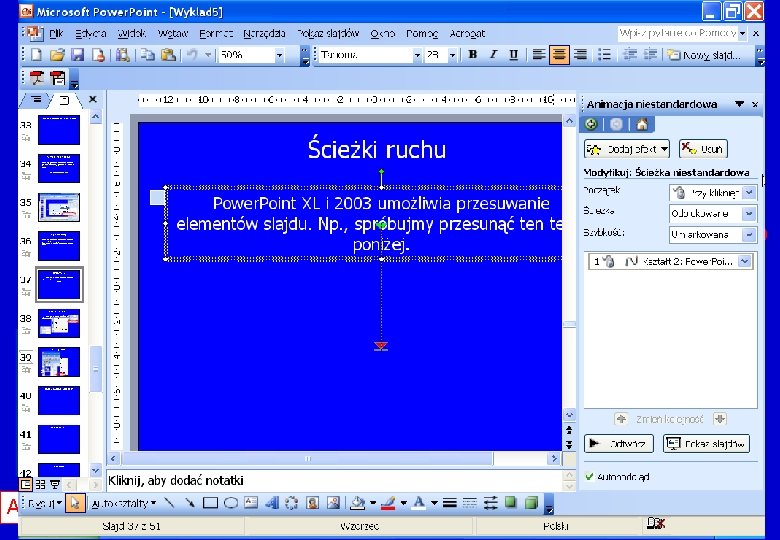The image size is (780, 540).
Task: Open the Plik menu
Action: (56, 33)
